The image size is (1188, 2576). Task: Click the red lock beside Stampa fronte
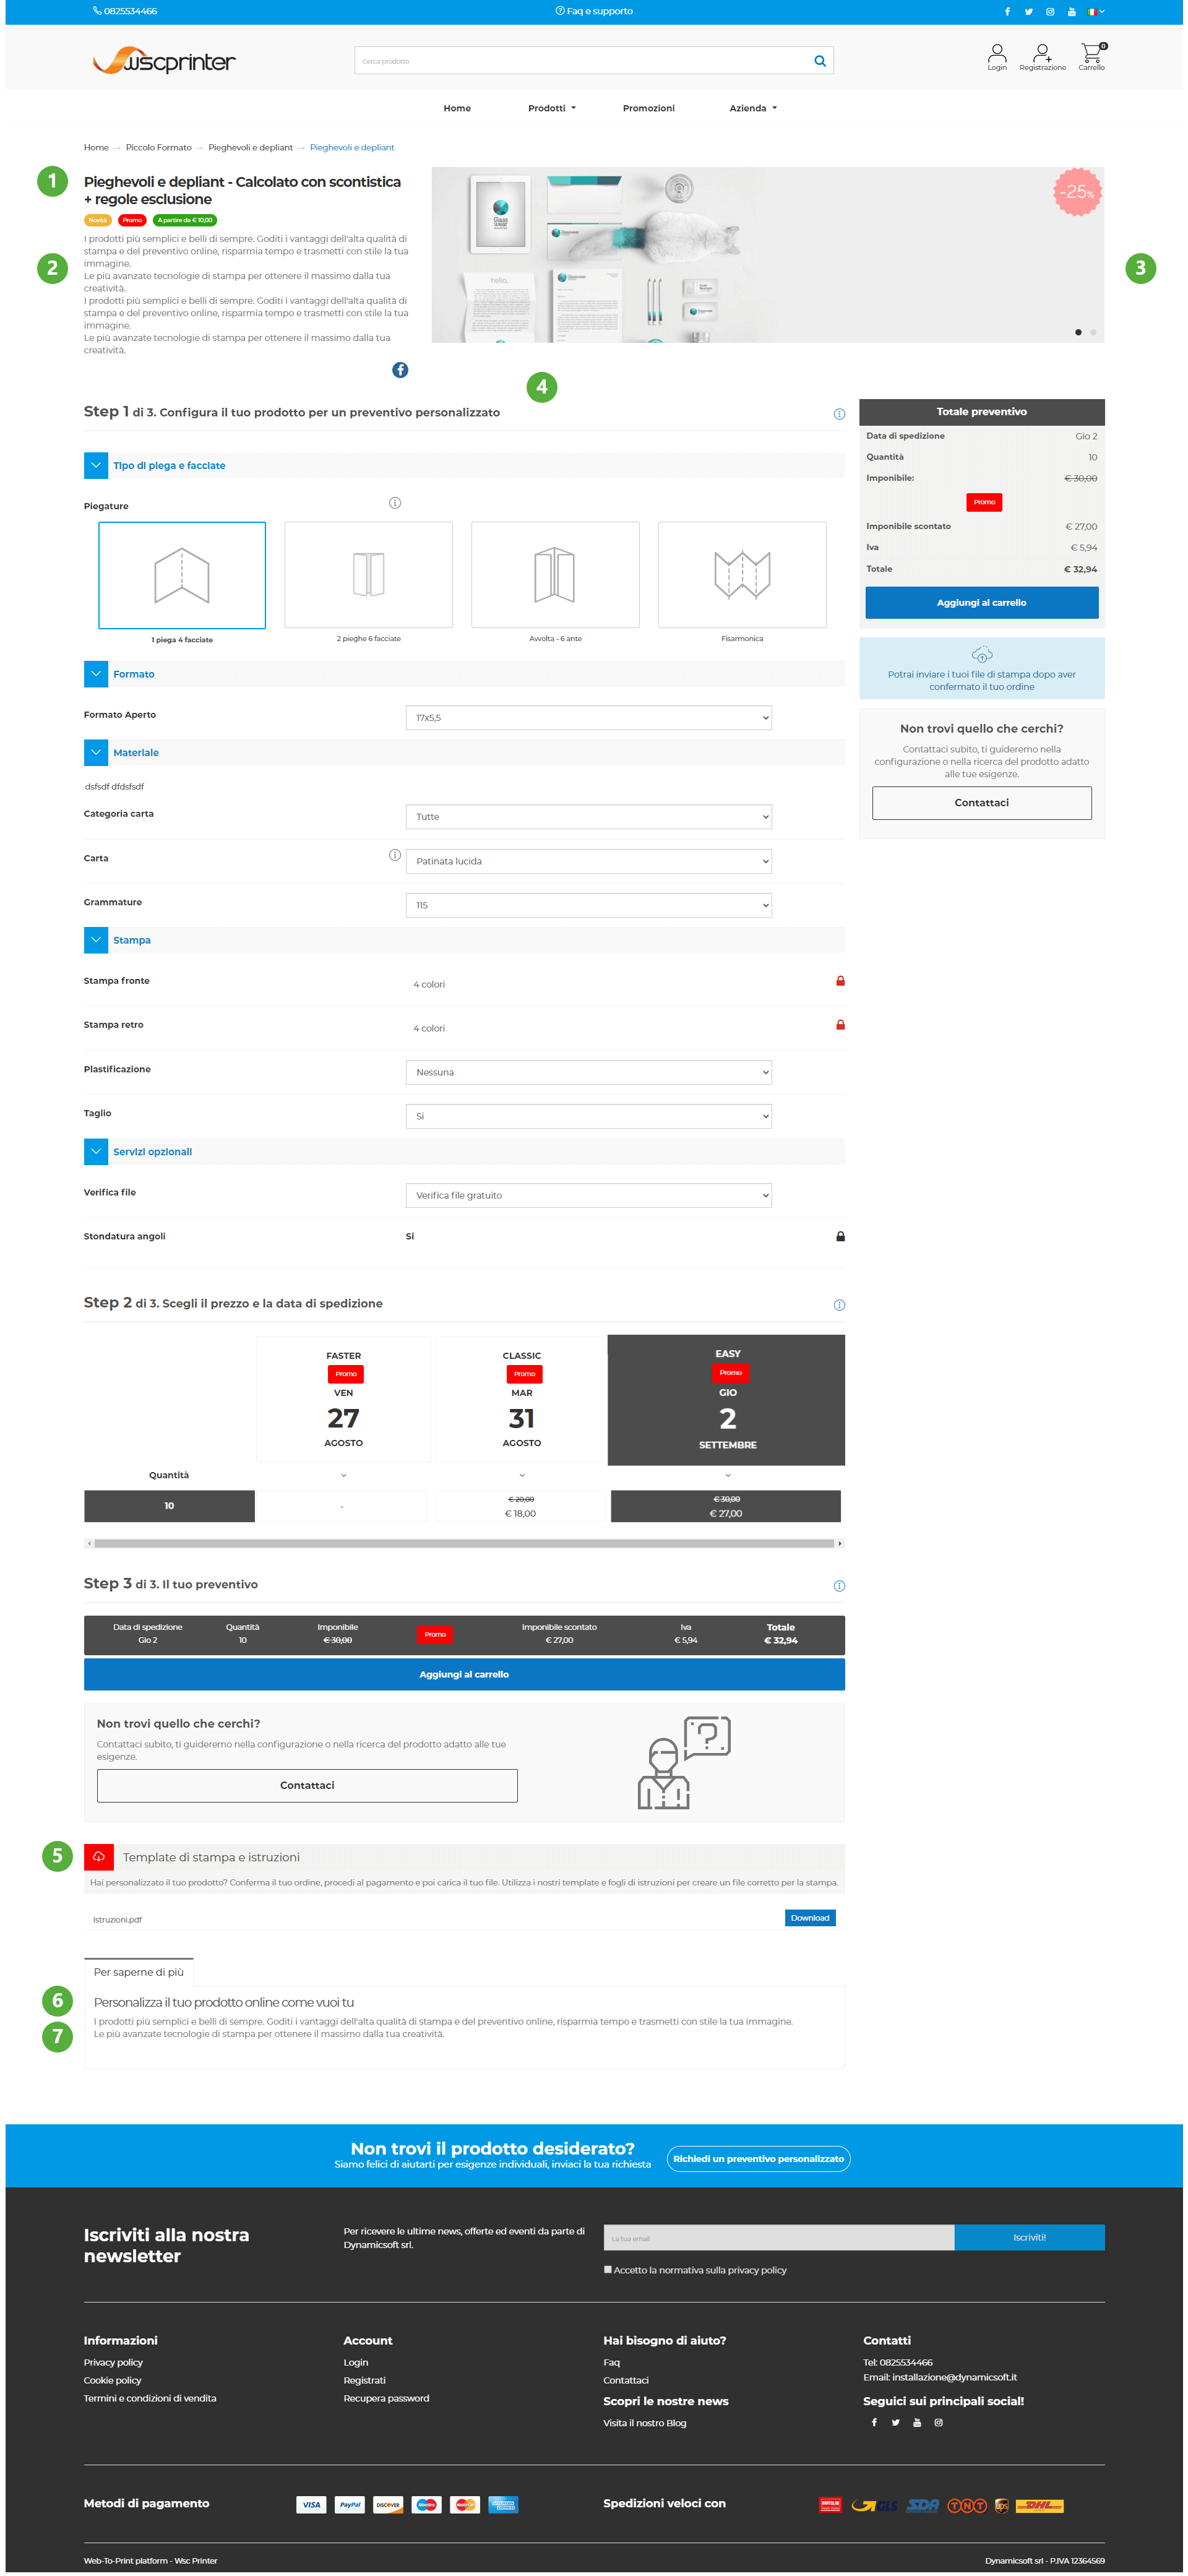(840, 981)
